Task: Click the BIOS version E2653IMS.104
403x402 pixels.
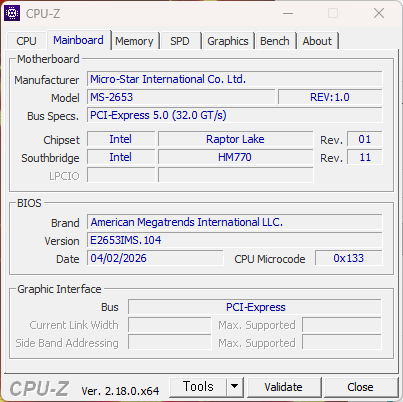Action: click(235, 240)
